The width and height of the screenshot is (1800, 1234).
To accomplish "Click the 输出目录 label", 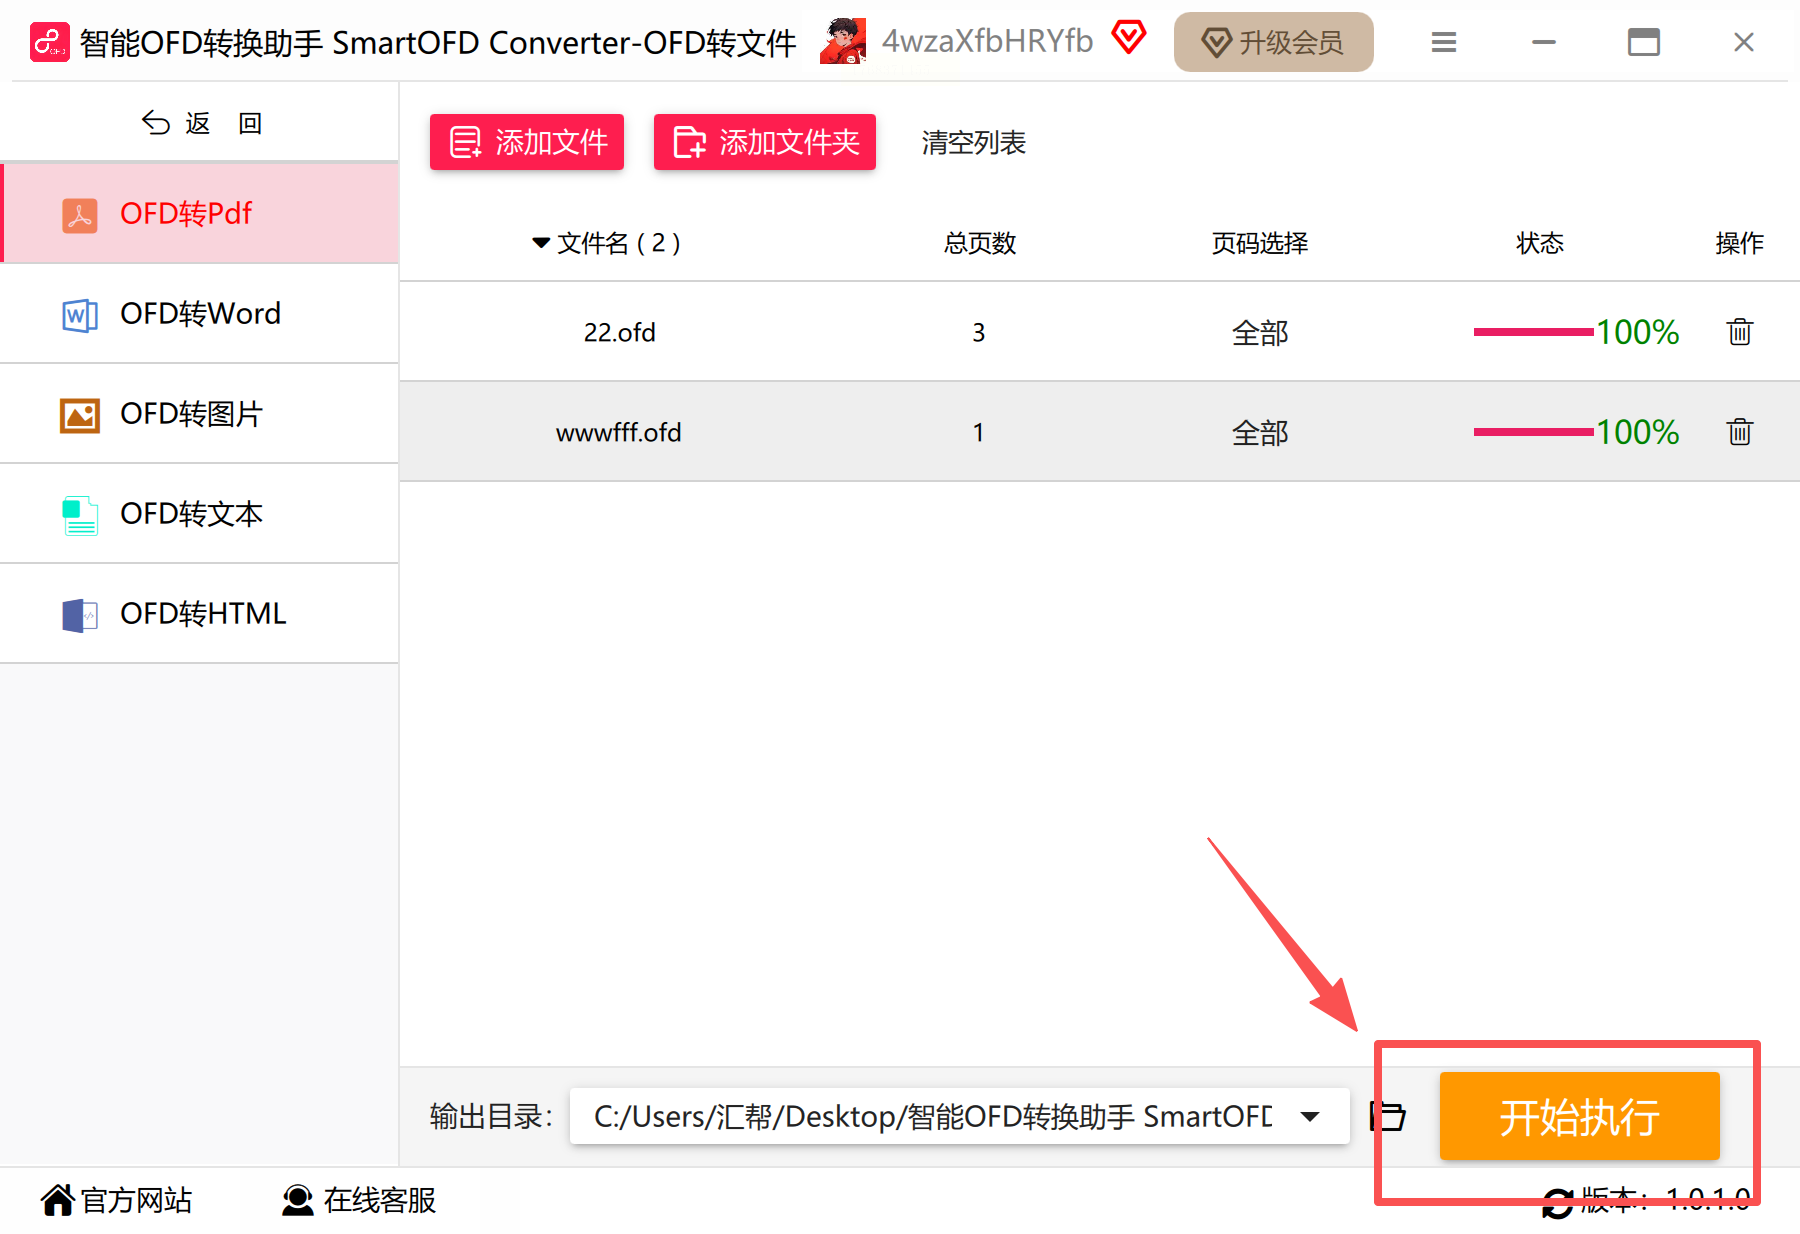I will click(491, 1116).
